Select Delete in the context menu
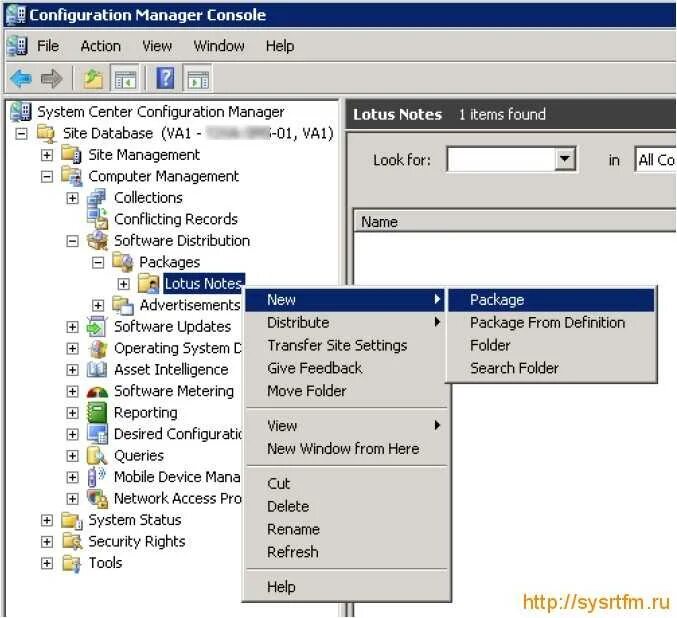 tap(345, 506)
